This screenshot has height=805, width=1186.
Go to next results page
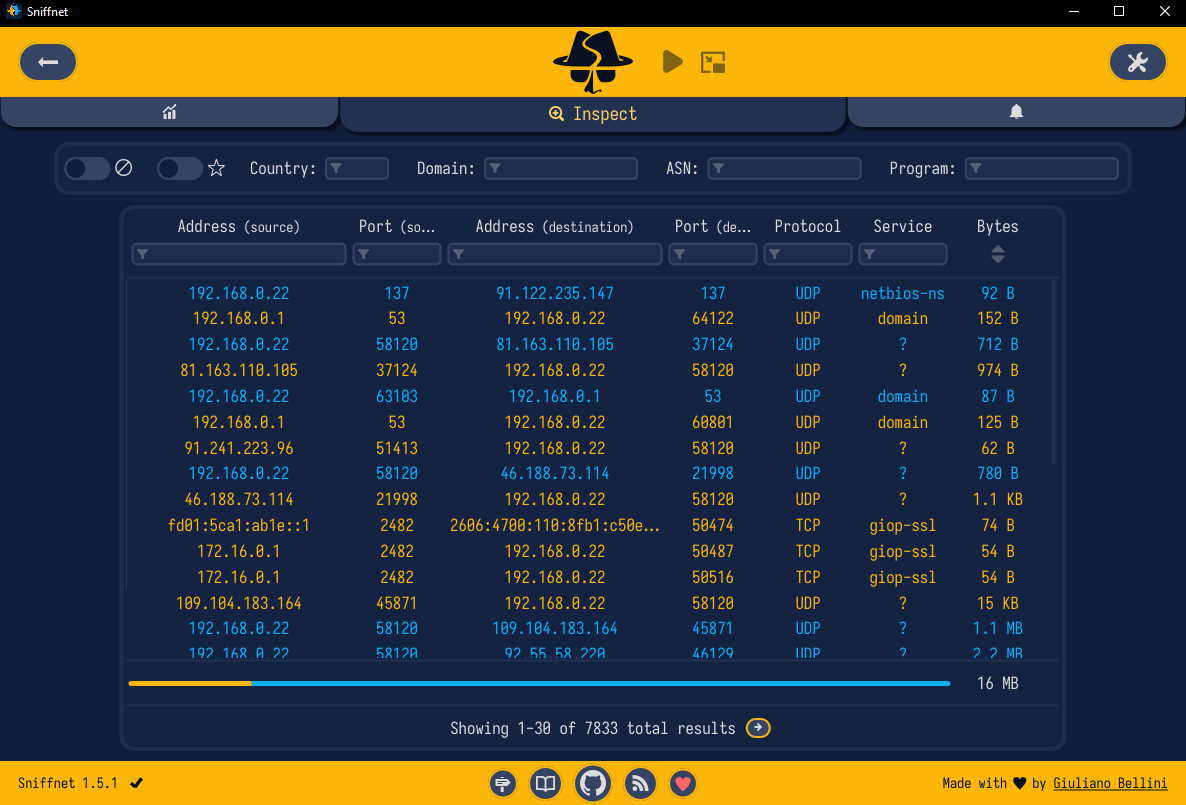click(758, 728)
